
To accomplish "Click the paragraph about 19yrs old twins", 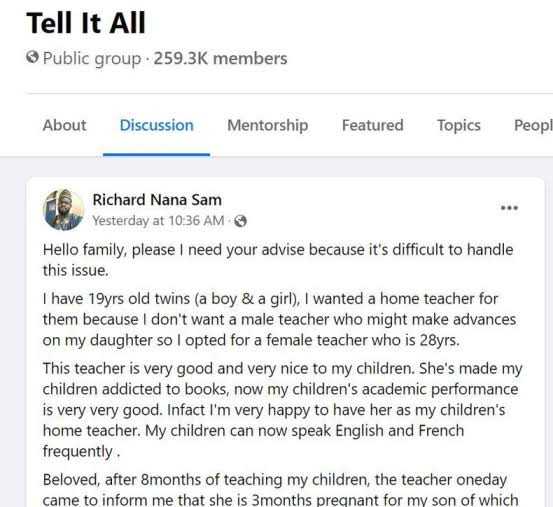I will (x=279, y=319).
